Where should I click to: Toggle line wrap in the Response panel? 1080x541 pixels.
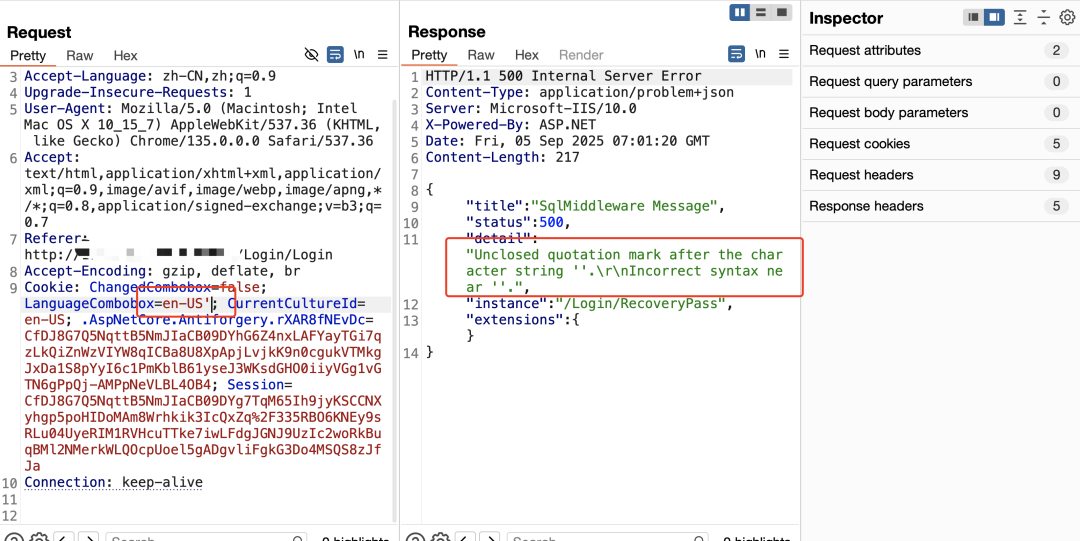[x=737, y=54]
